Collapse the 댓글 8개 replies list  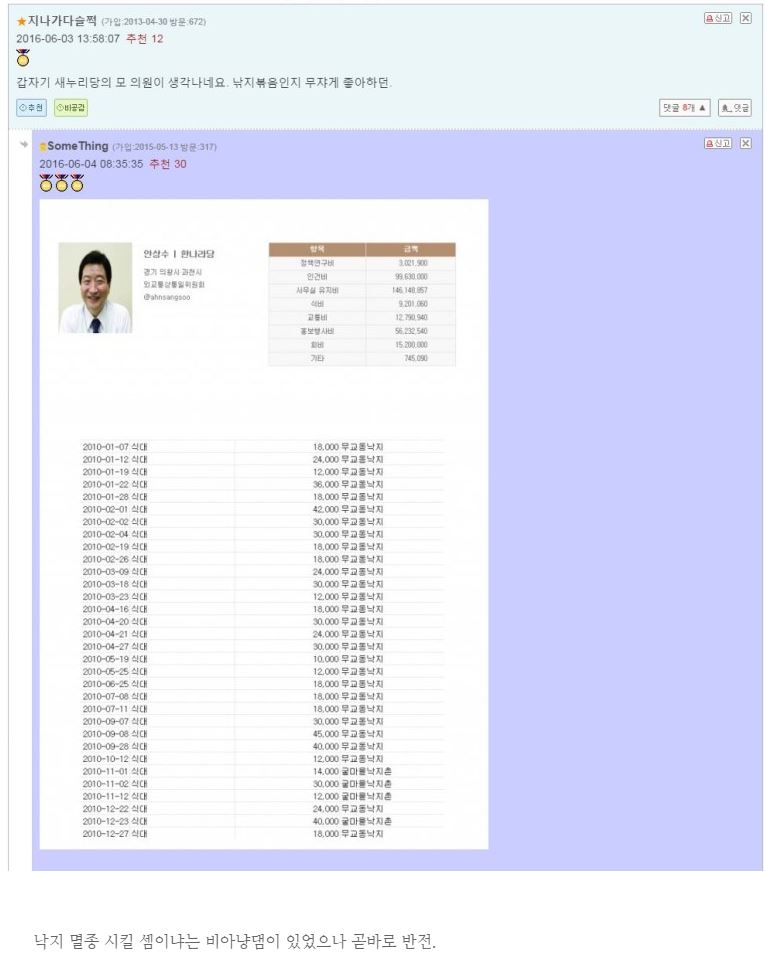(684, 108)
